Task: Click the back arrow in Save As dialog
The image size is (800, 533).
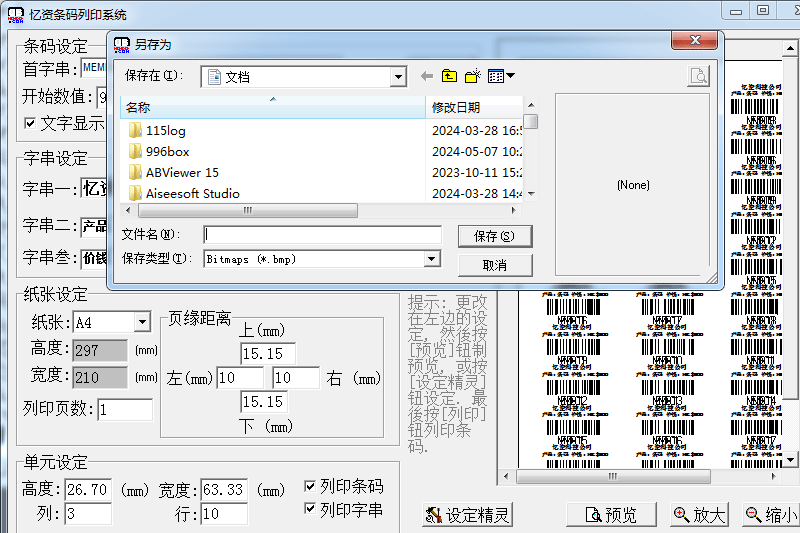Action: (427, 77)
